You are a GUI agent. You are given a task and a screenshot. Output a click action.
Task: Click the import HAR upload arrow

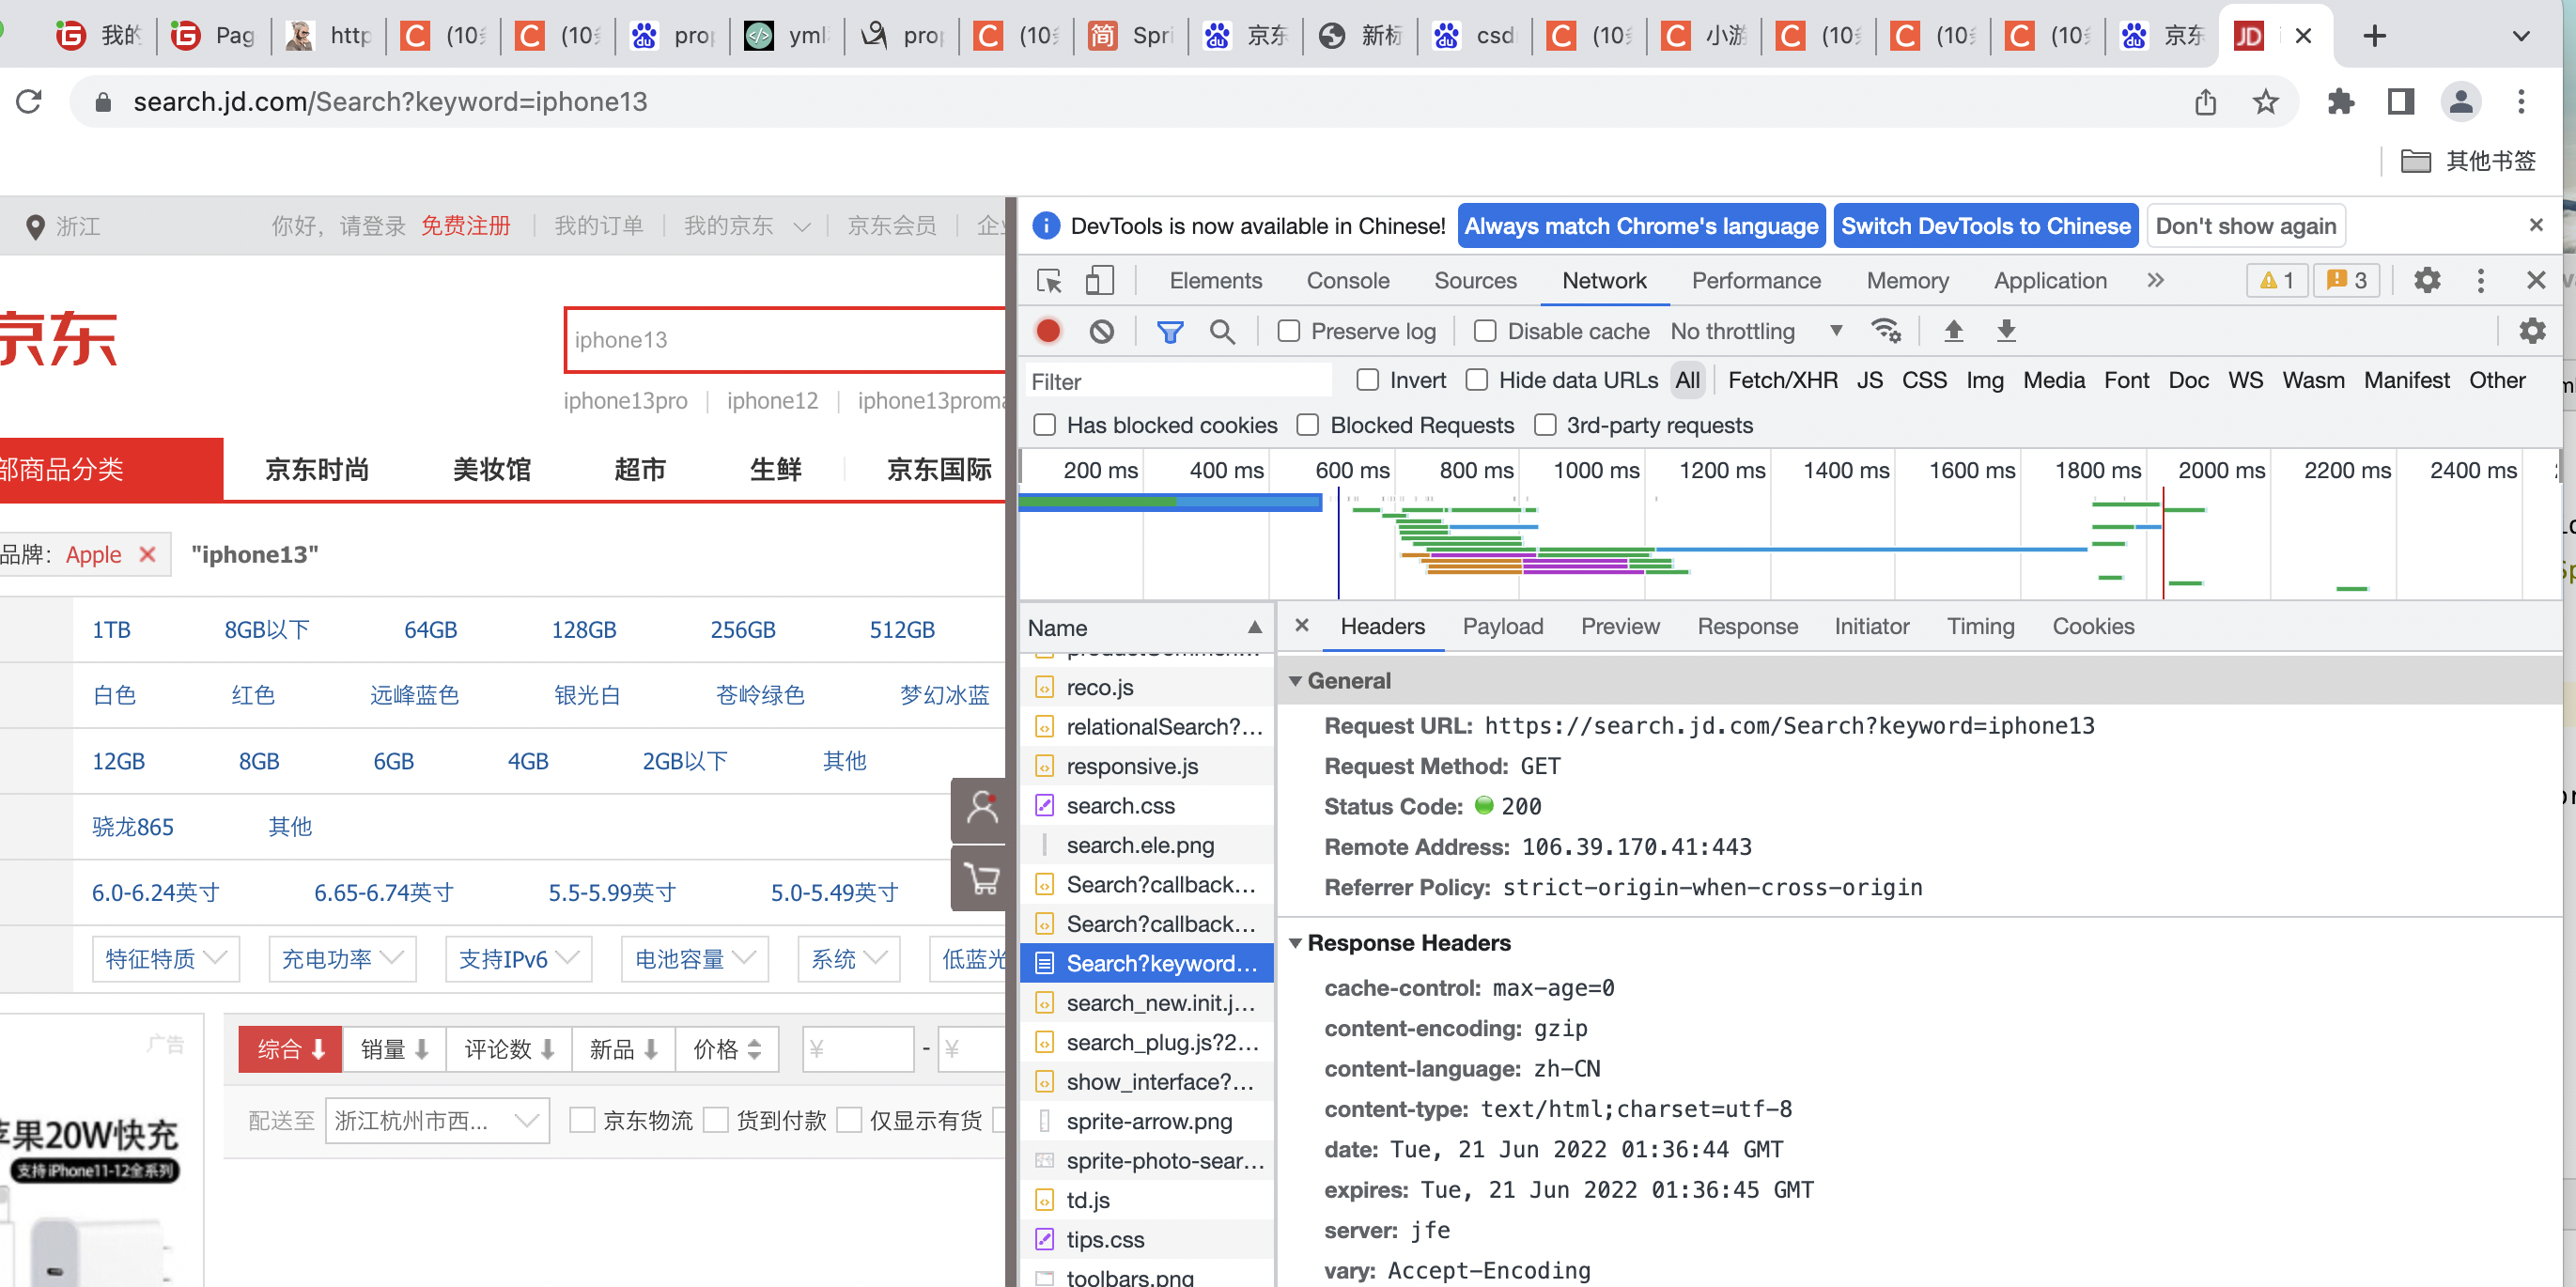[1953, 331]
